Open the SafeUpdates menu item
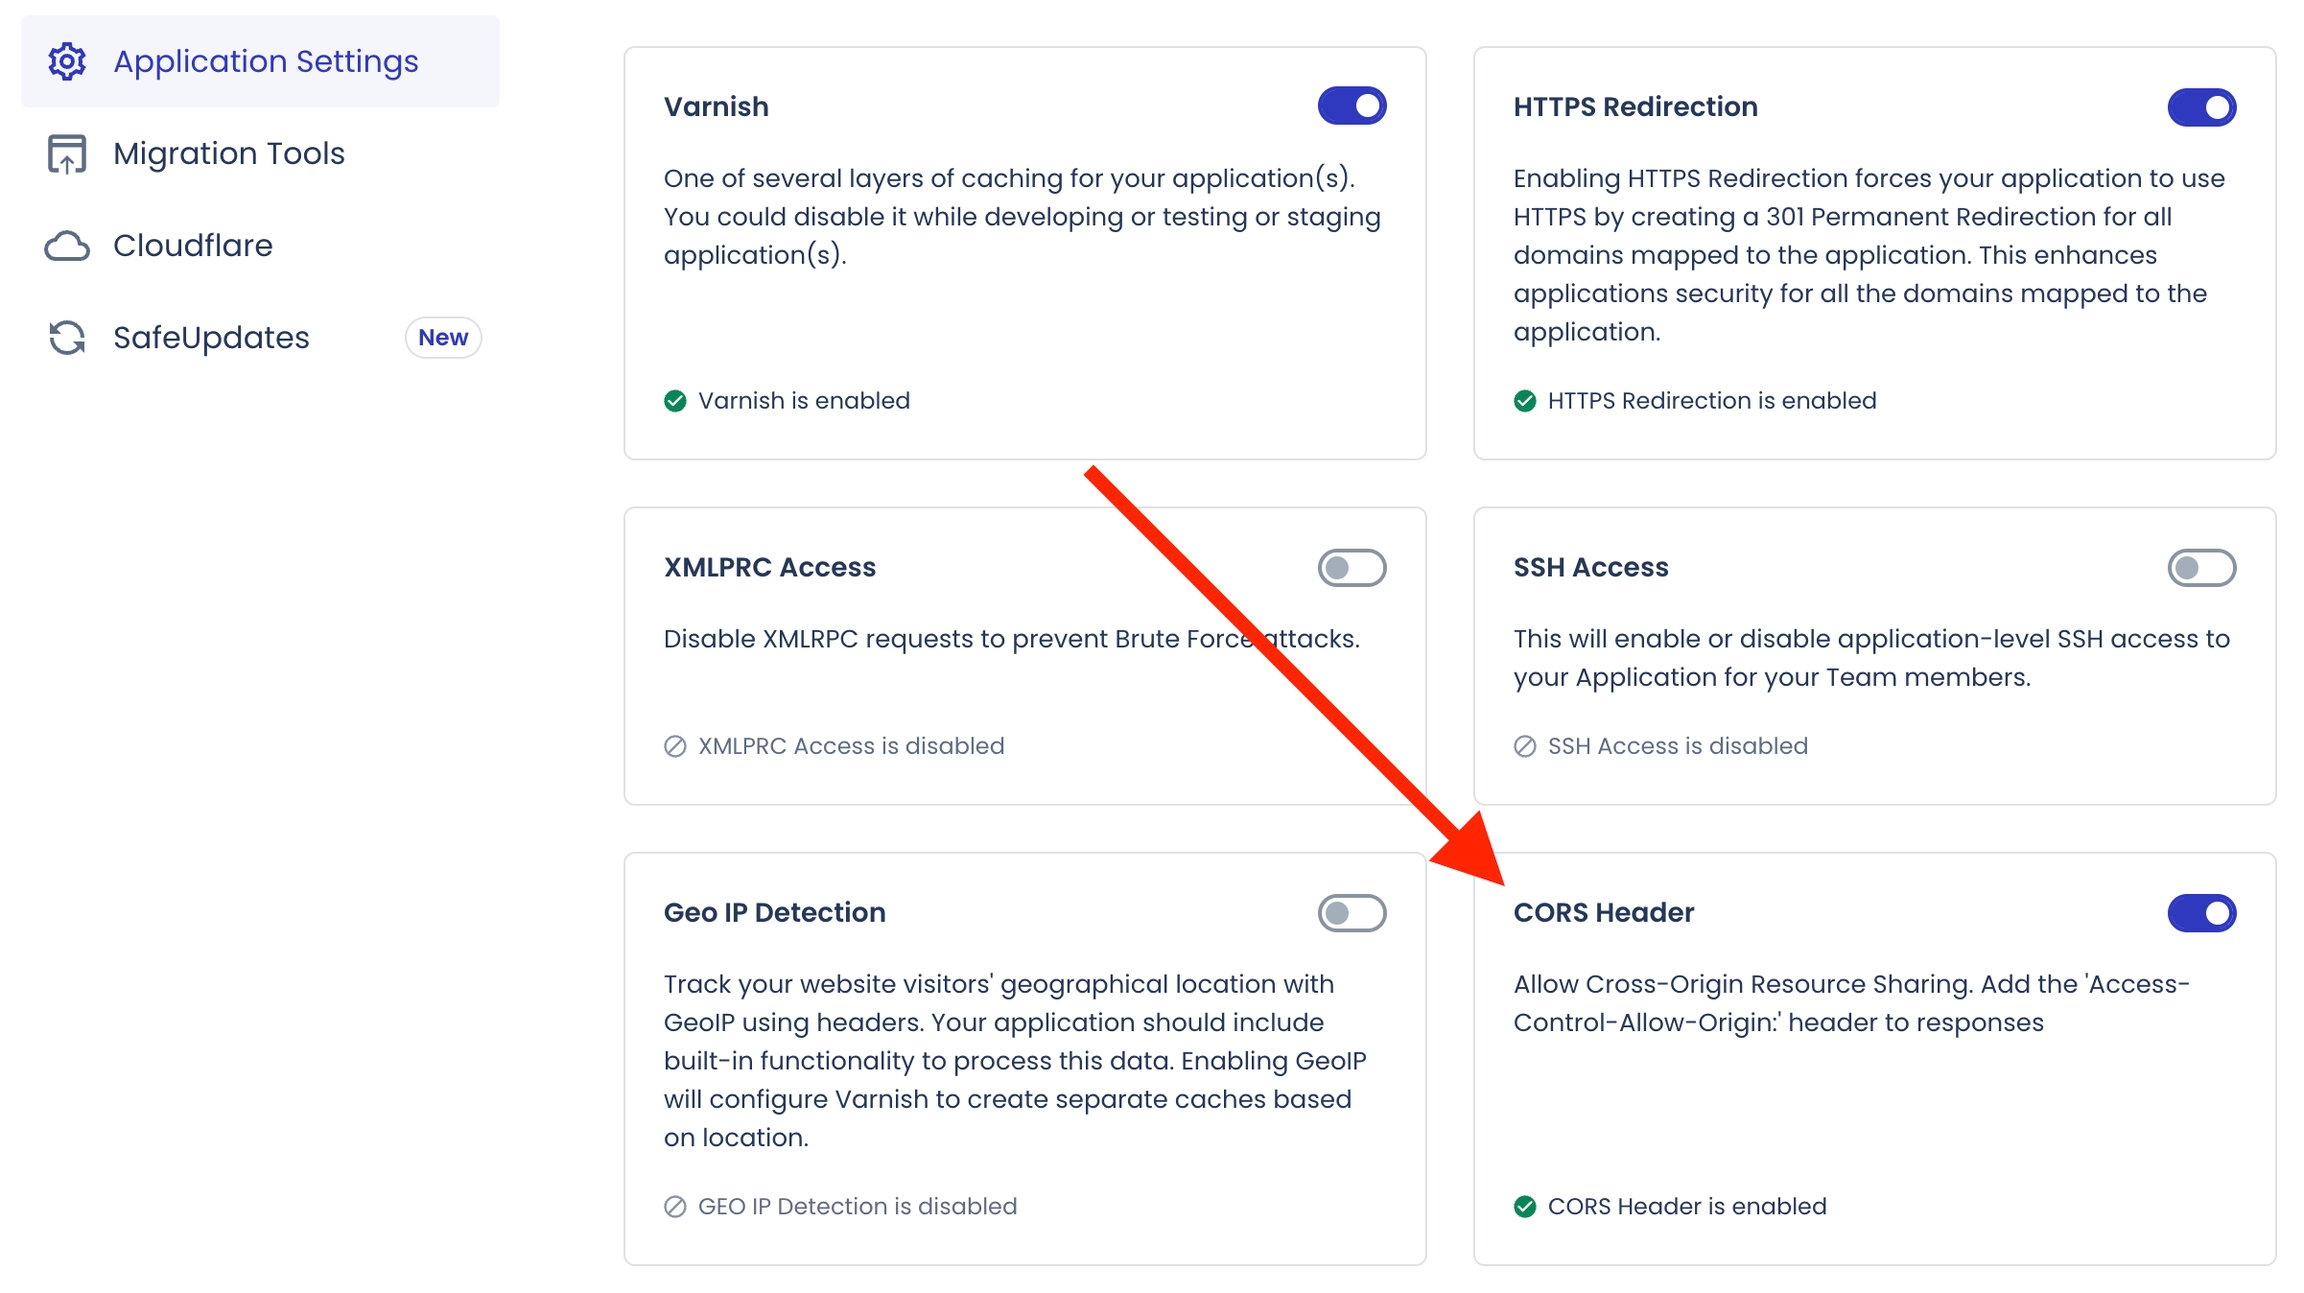The image size is (2304, 1293). tap(211, 338)
